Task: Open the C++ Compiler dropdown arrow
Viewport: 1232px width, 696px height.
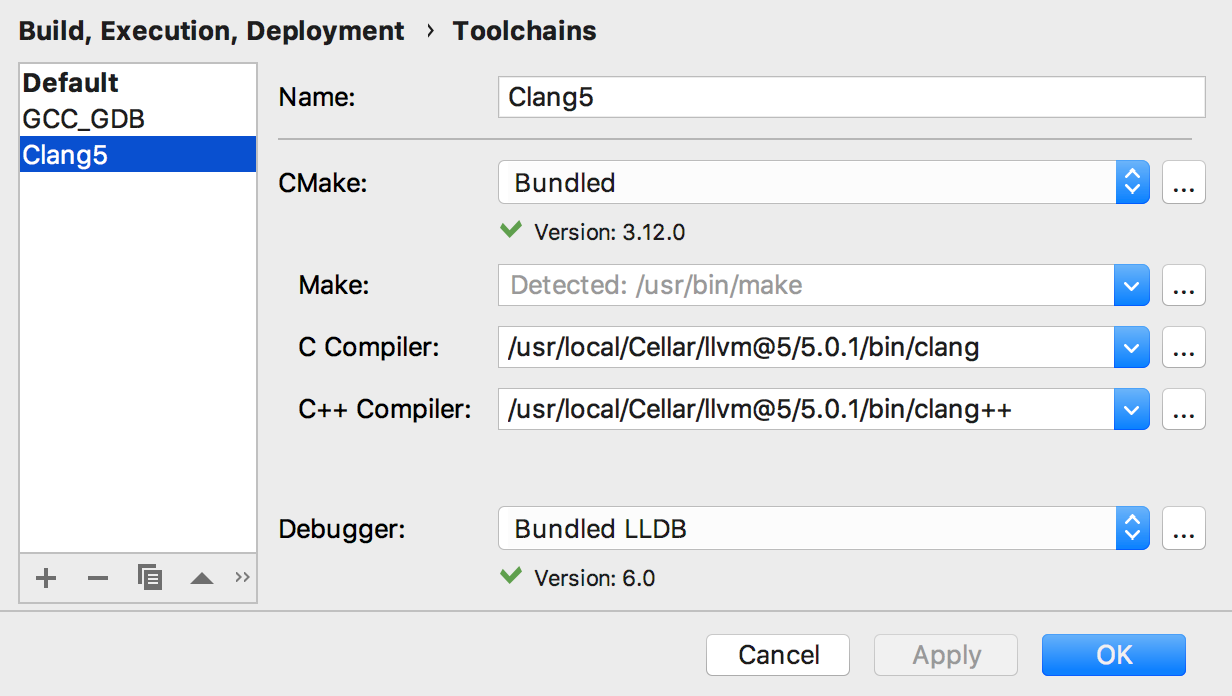Action: click(x=1131, y=409)
